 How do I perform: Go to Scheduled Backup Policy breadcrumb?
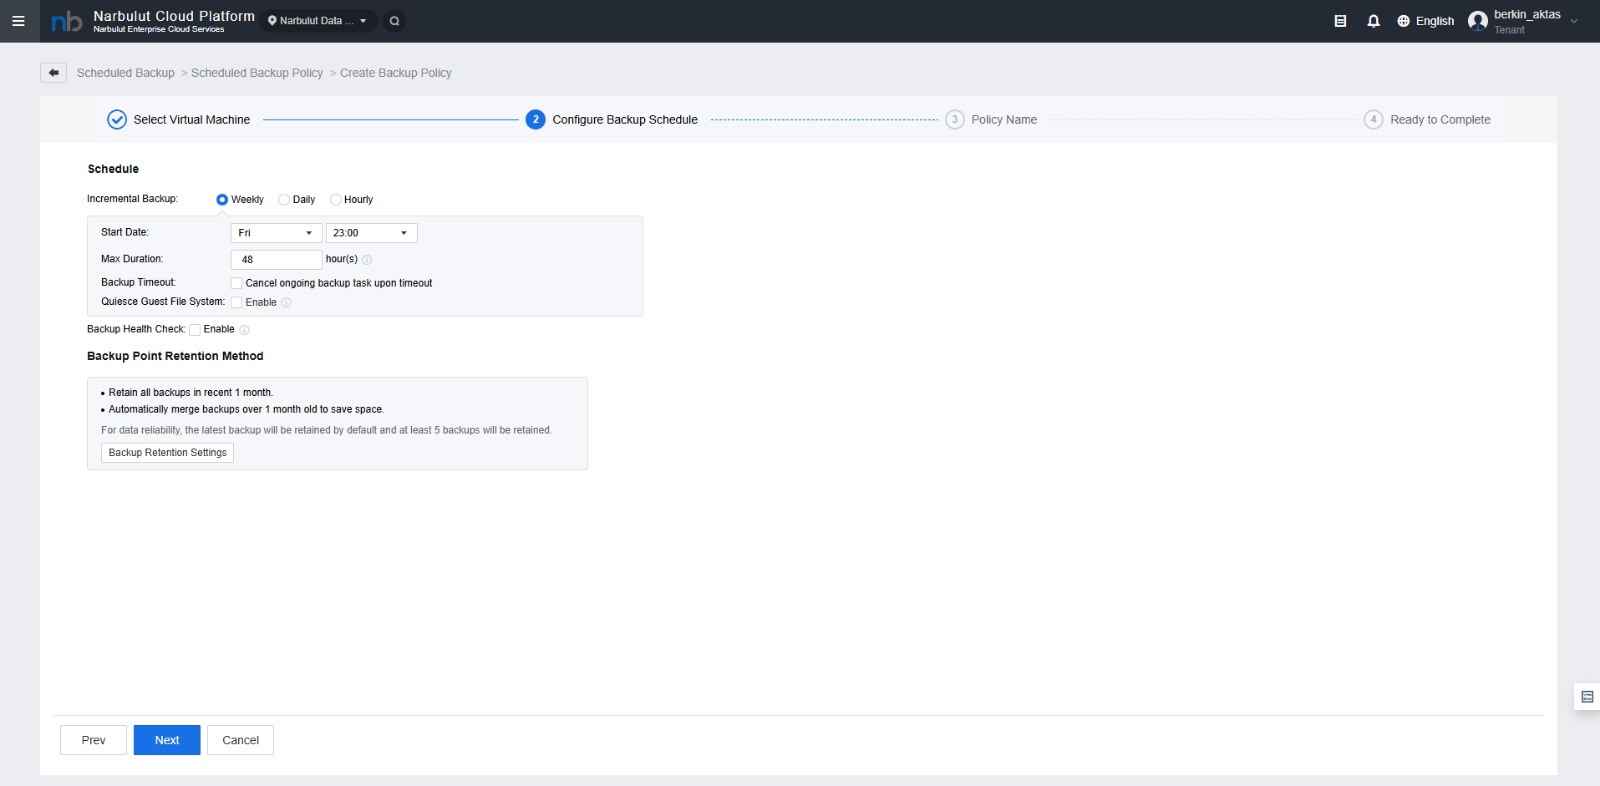click(257, 73)
